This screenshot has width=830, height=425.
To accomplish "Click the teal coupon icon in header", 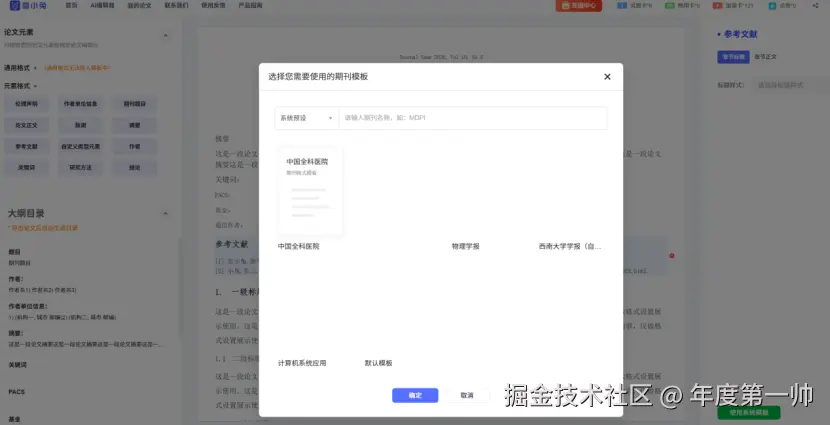I will (x=772, y=6).
